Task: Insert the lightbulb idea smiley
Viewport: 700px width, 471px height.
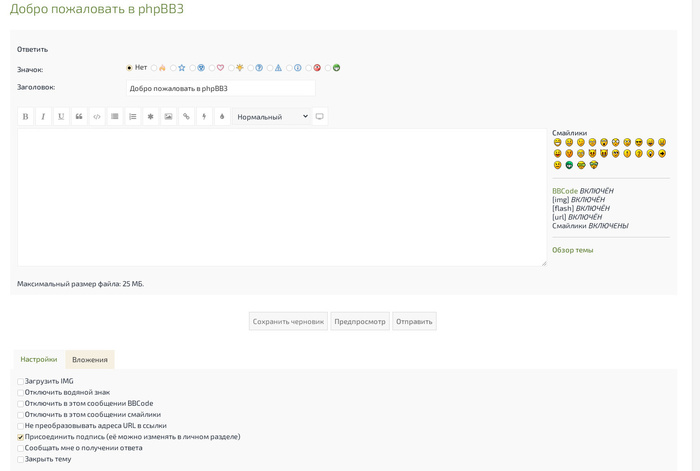Action: point(650,153)
